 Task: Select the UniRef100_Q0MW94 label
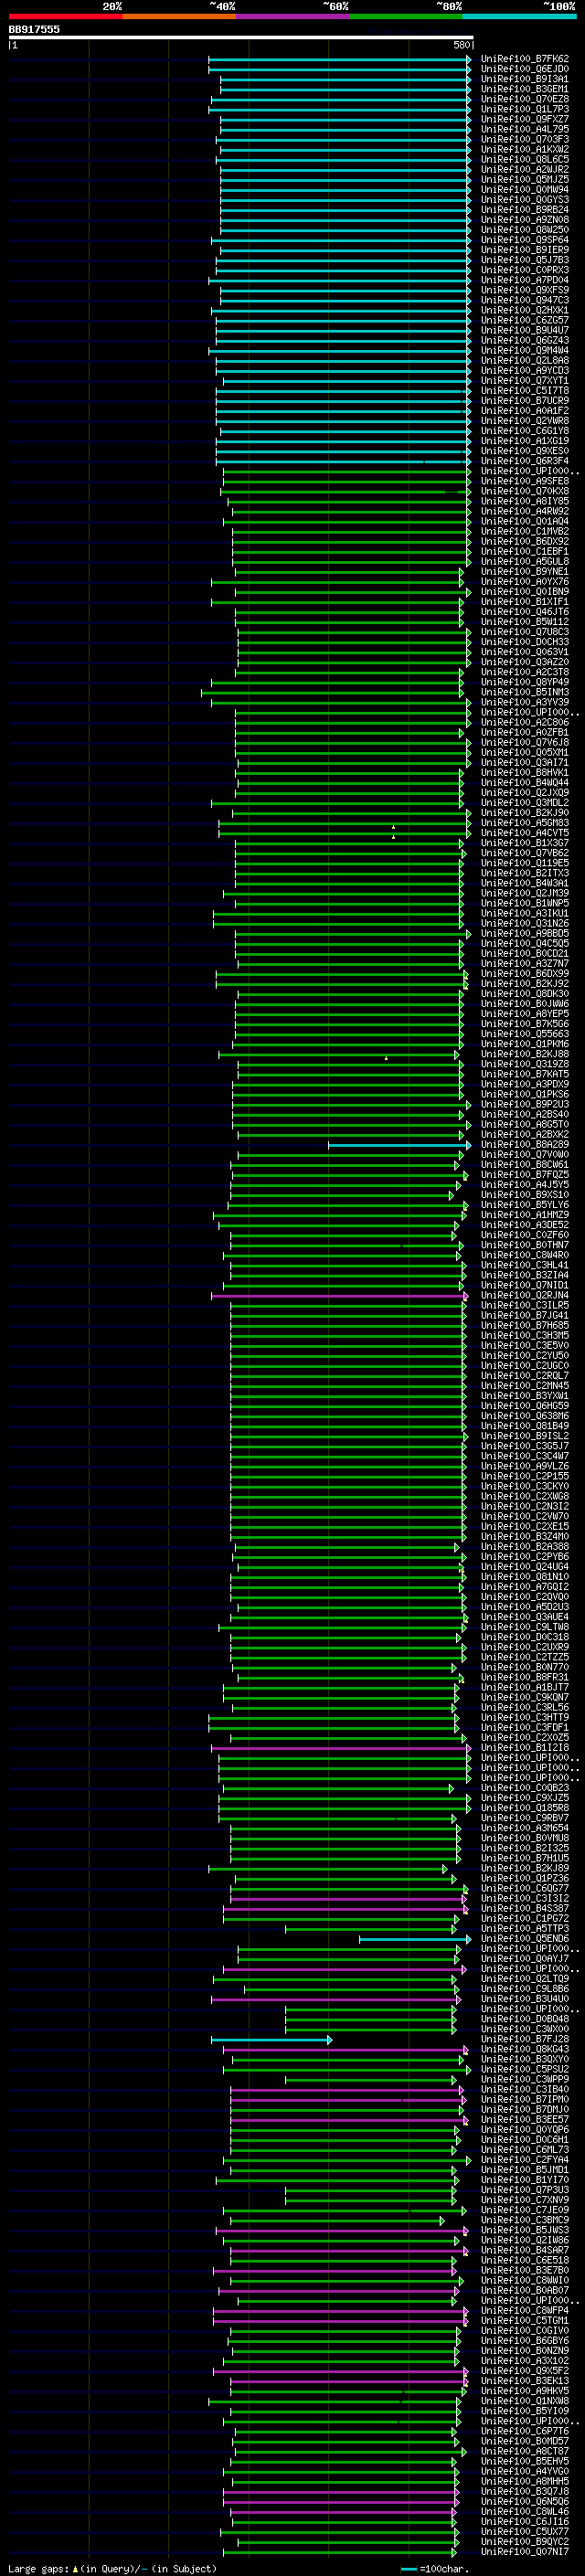525,190
